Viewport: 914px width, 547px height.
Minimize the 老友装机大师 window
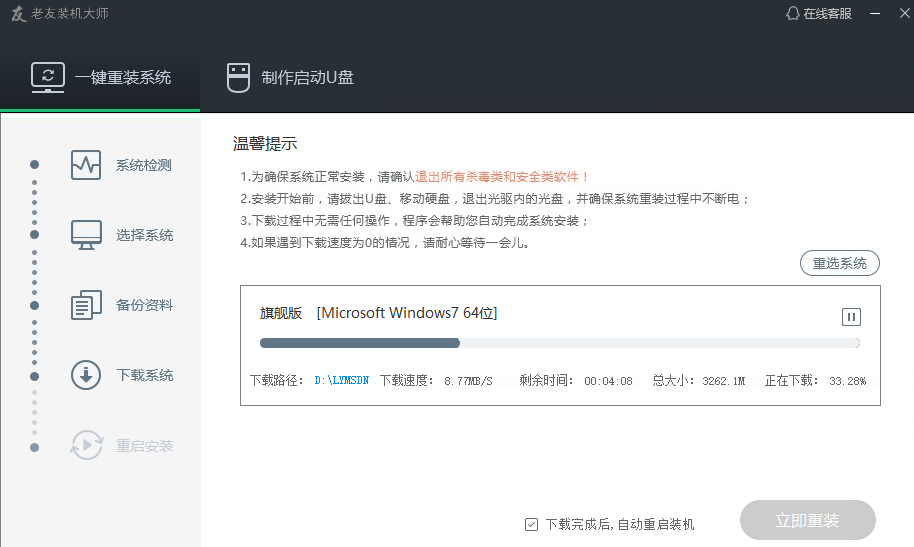tap(875, 13)
